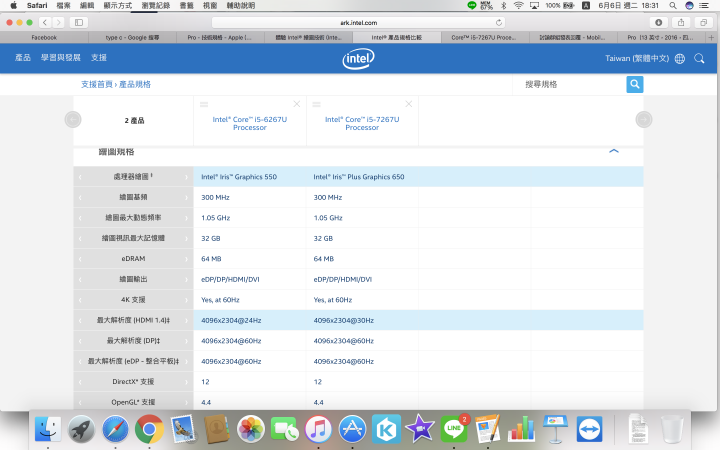Image resolution: width=720 pixels, height=450 pixels.
Task: Click the right carousel arrow button
Action: point(644,120)
